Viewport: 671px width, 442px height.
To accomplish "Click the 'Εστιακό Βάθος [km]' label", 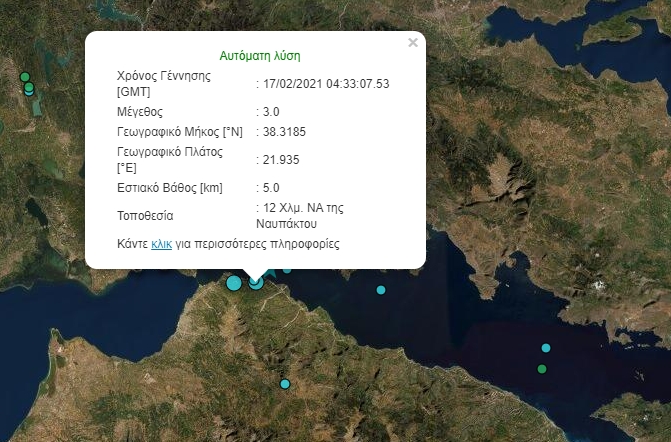I will [x=170, y=188].
